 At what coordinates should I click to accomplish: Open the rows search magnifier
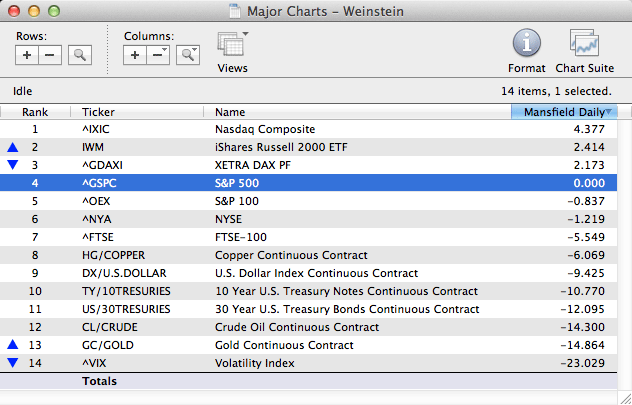coord(80,55)
